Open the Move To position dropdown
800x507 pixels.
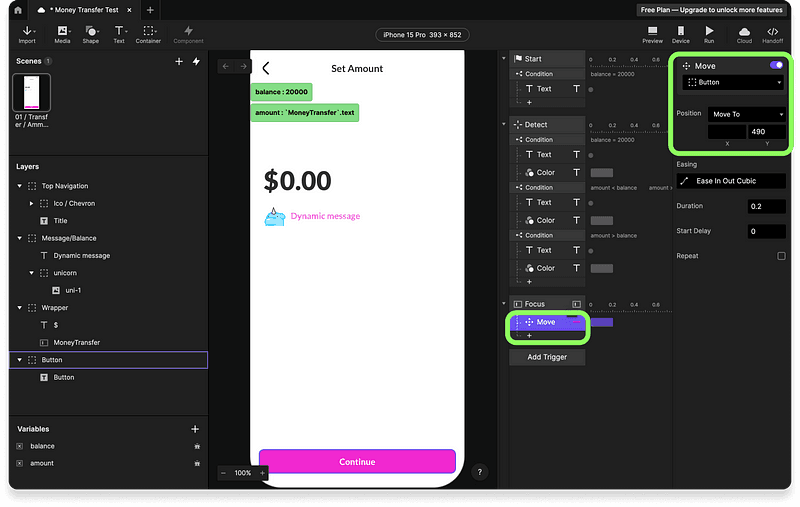[x=746, y=114]
